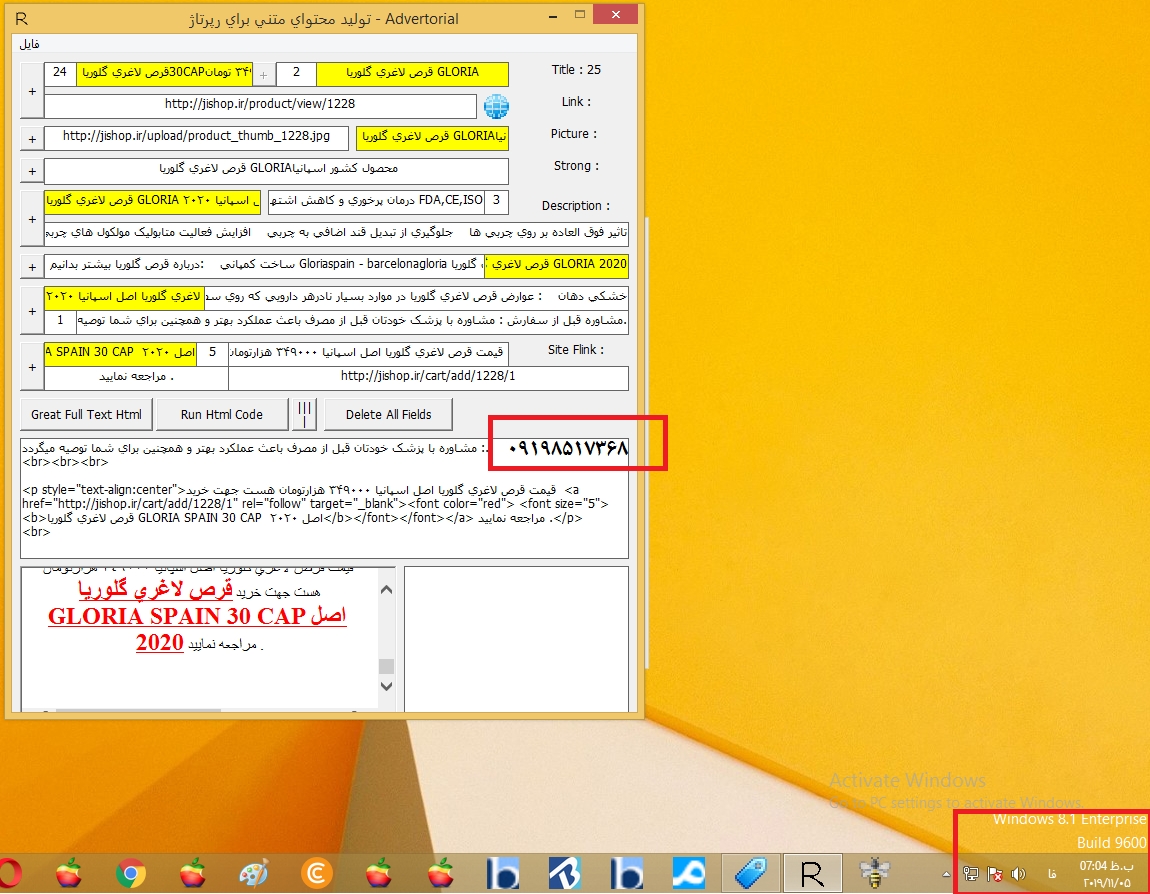Click the Title : 25 label

[x=576, y=70]
